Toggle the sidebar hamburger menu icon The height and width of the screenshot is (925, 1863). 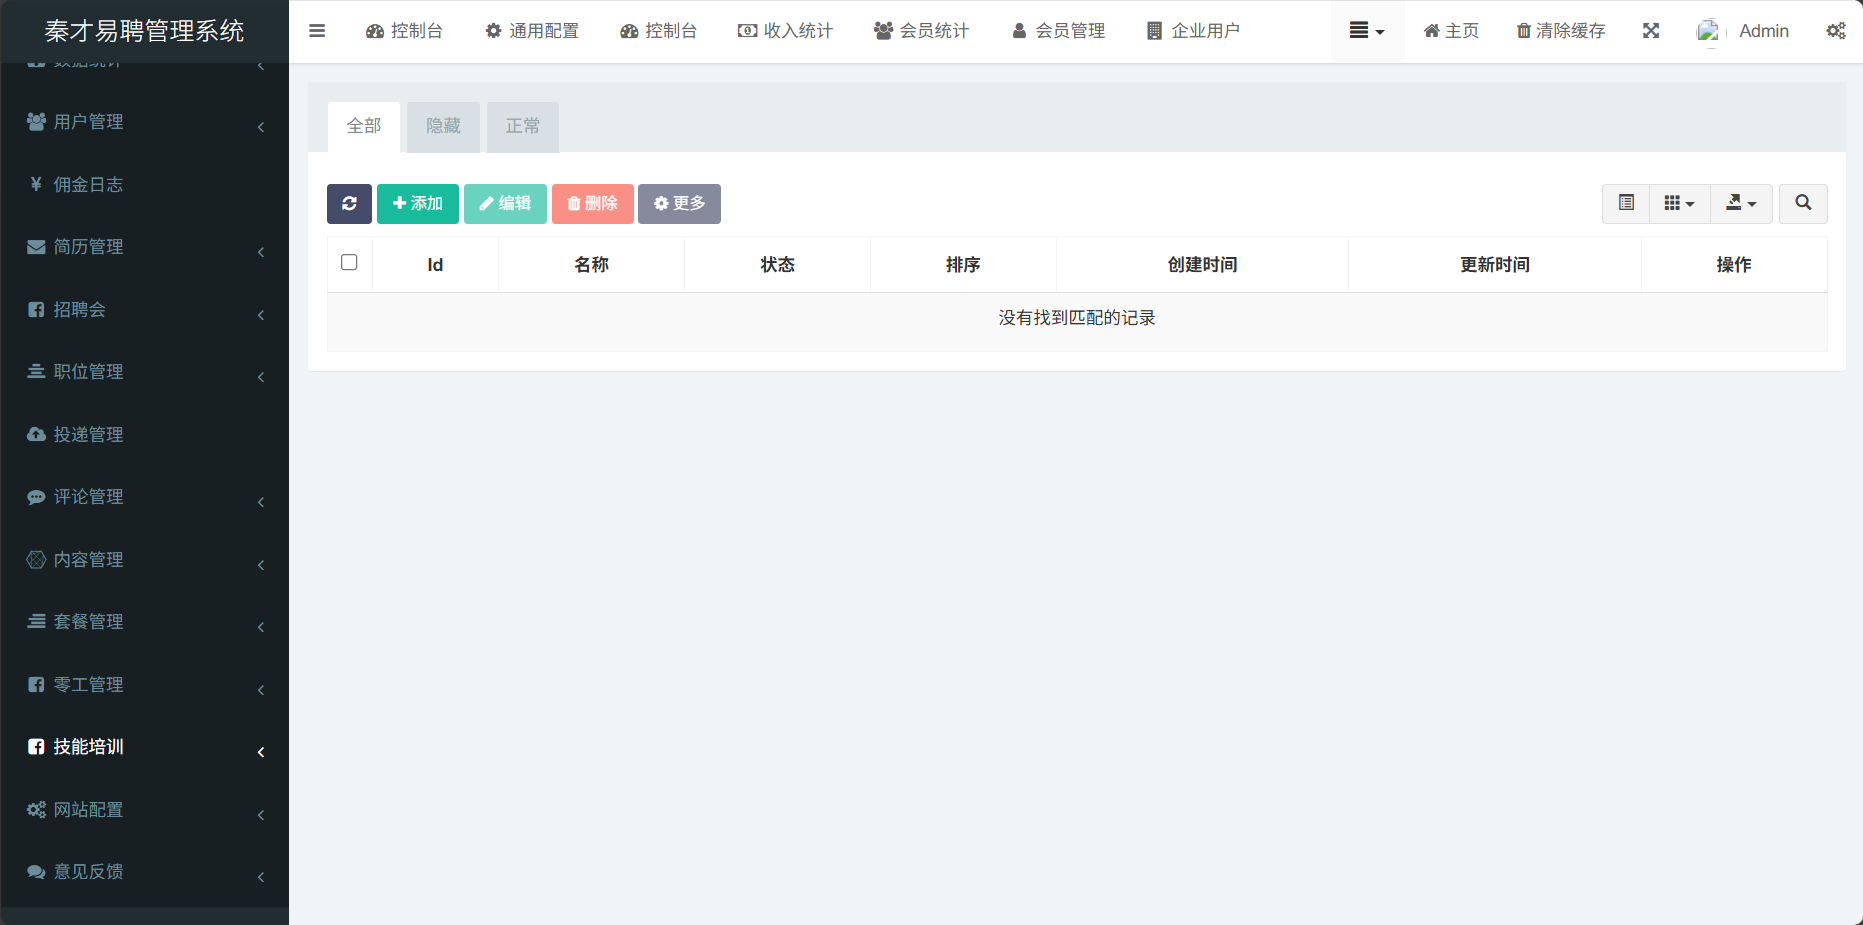[317, 31]
